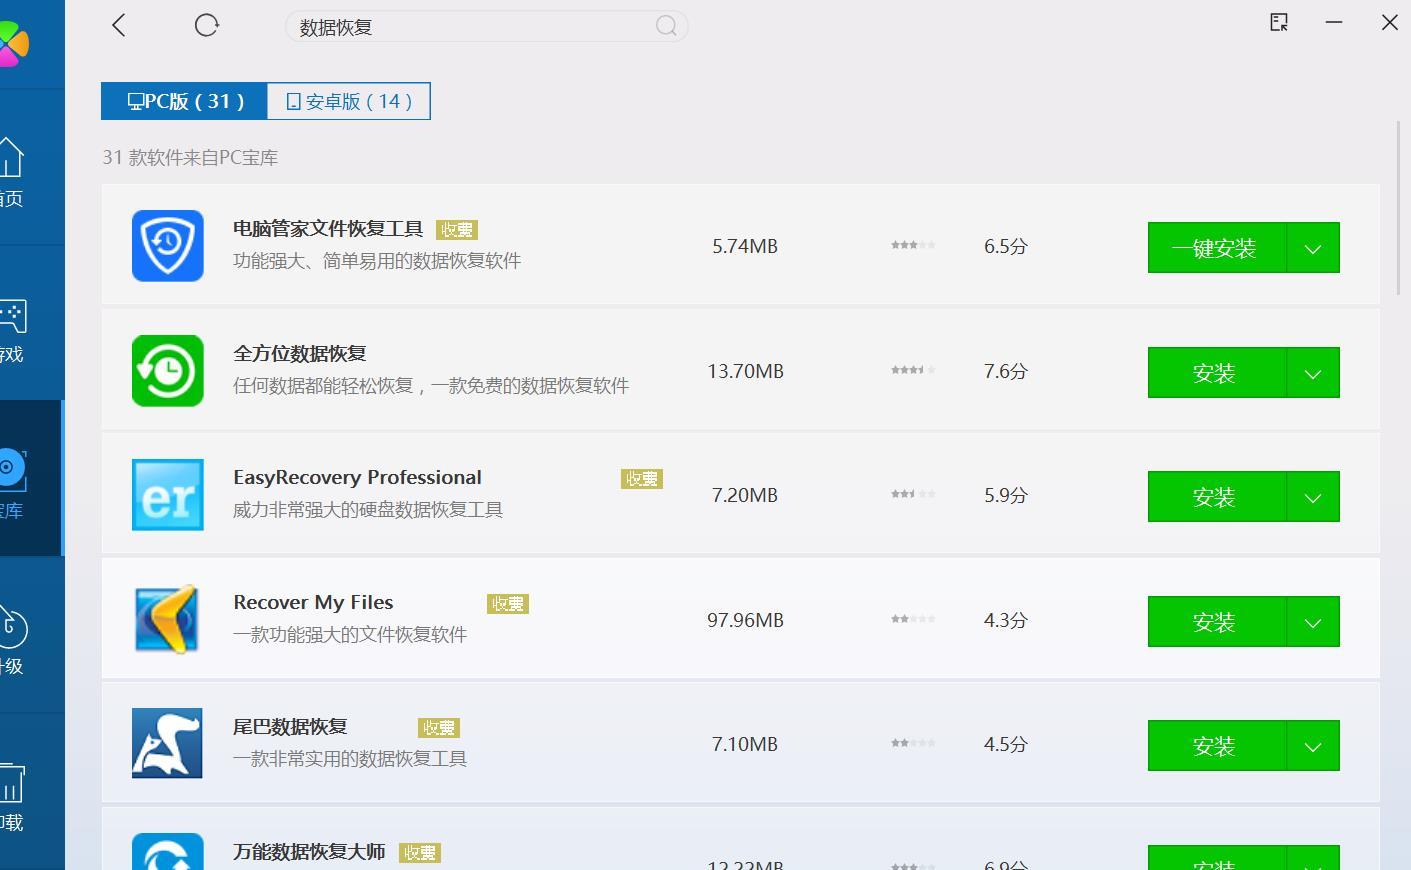Open the 全方位数据恢复 title
Screen dimensions: 1411x870
click(x=300, y=354)
